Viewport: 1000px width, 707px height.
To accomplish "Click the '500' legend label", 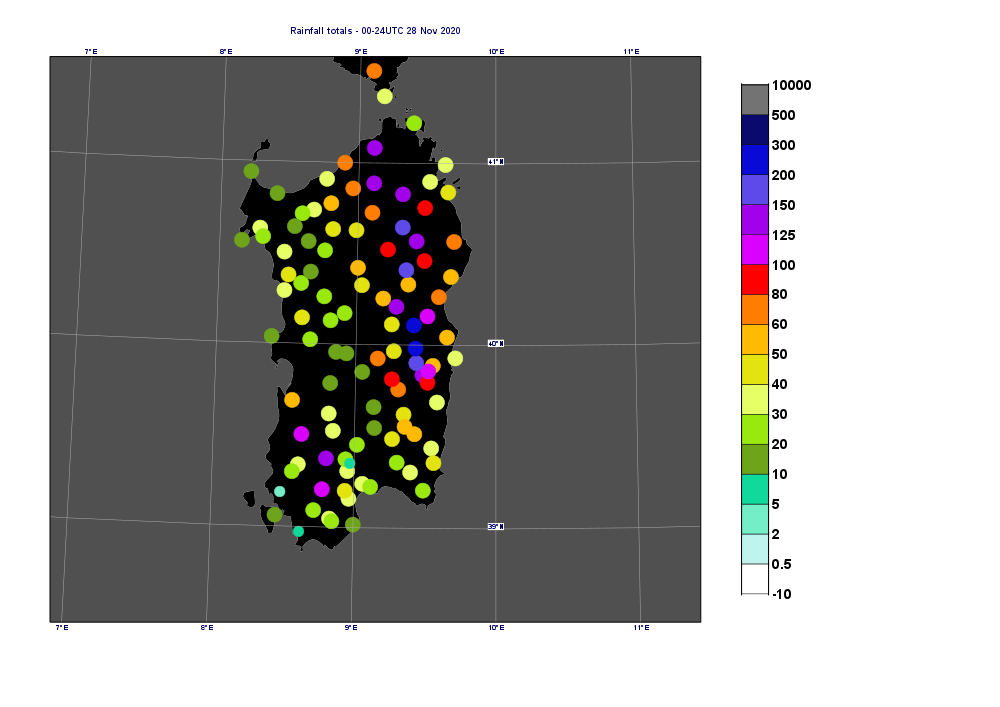I will coord(784,115).
